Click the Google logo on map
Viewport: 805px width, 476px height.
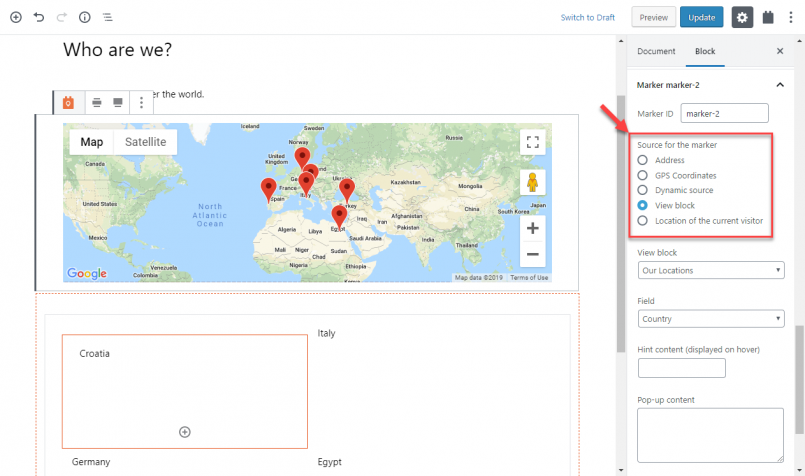(87, 273)
